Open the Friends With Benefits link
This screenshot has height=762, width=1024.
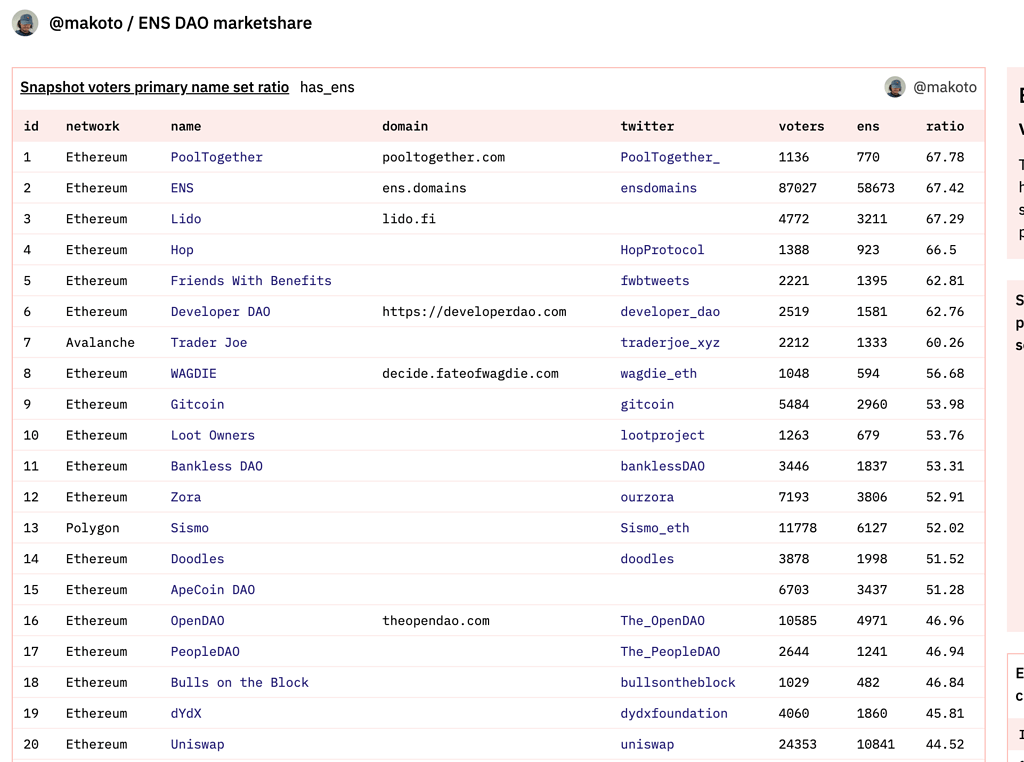click(249, 281)
